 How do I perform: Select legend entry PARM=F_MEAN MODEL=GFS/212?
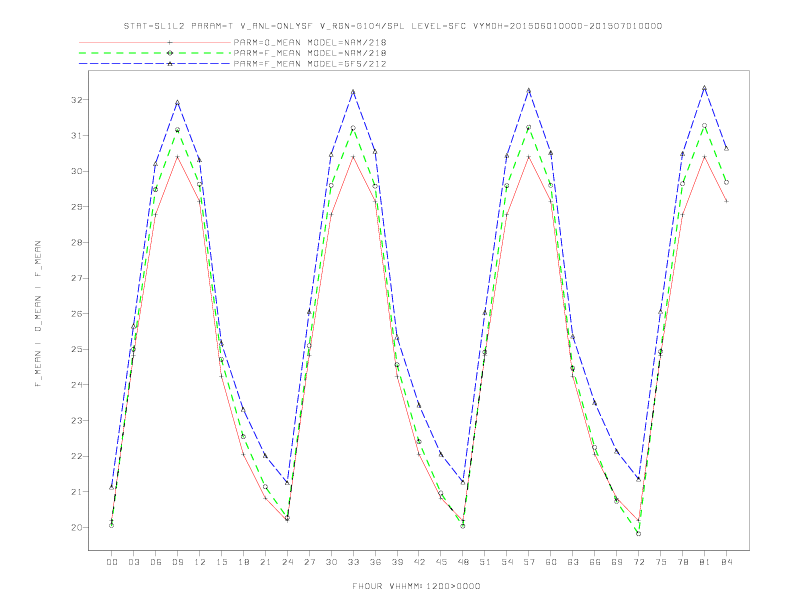(x=310, y=64)
